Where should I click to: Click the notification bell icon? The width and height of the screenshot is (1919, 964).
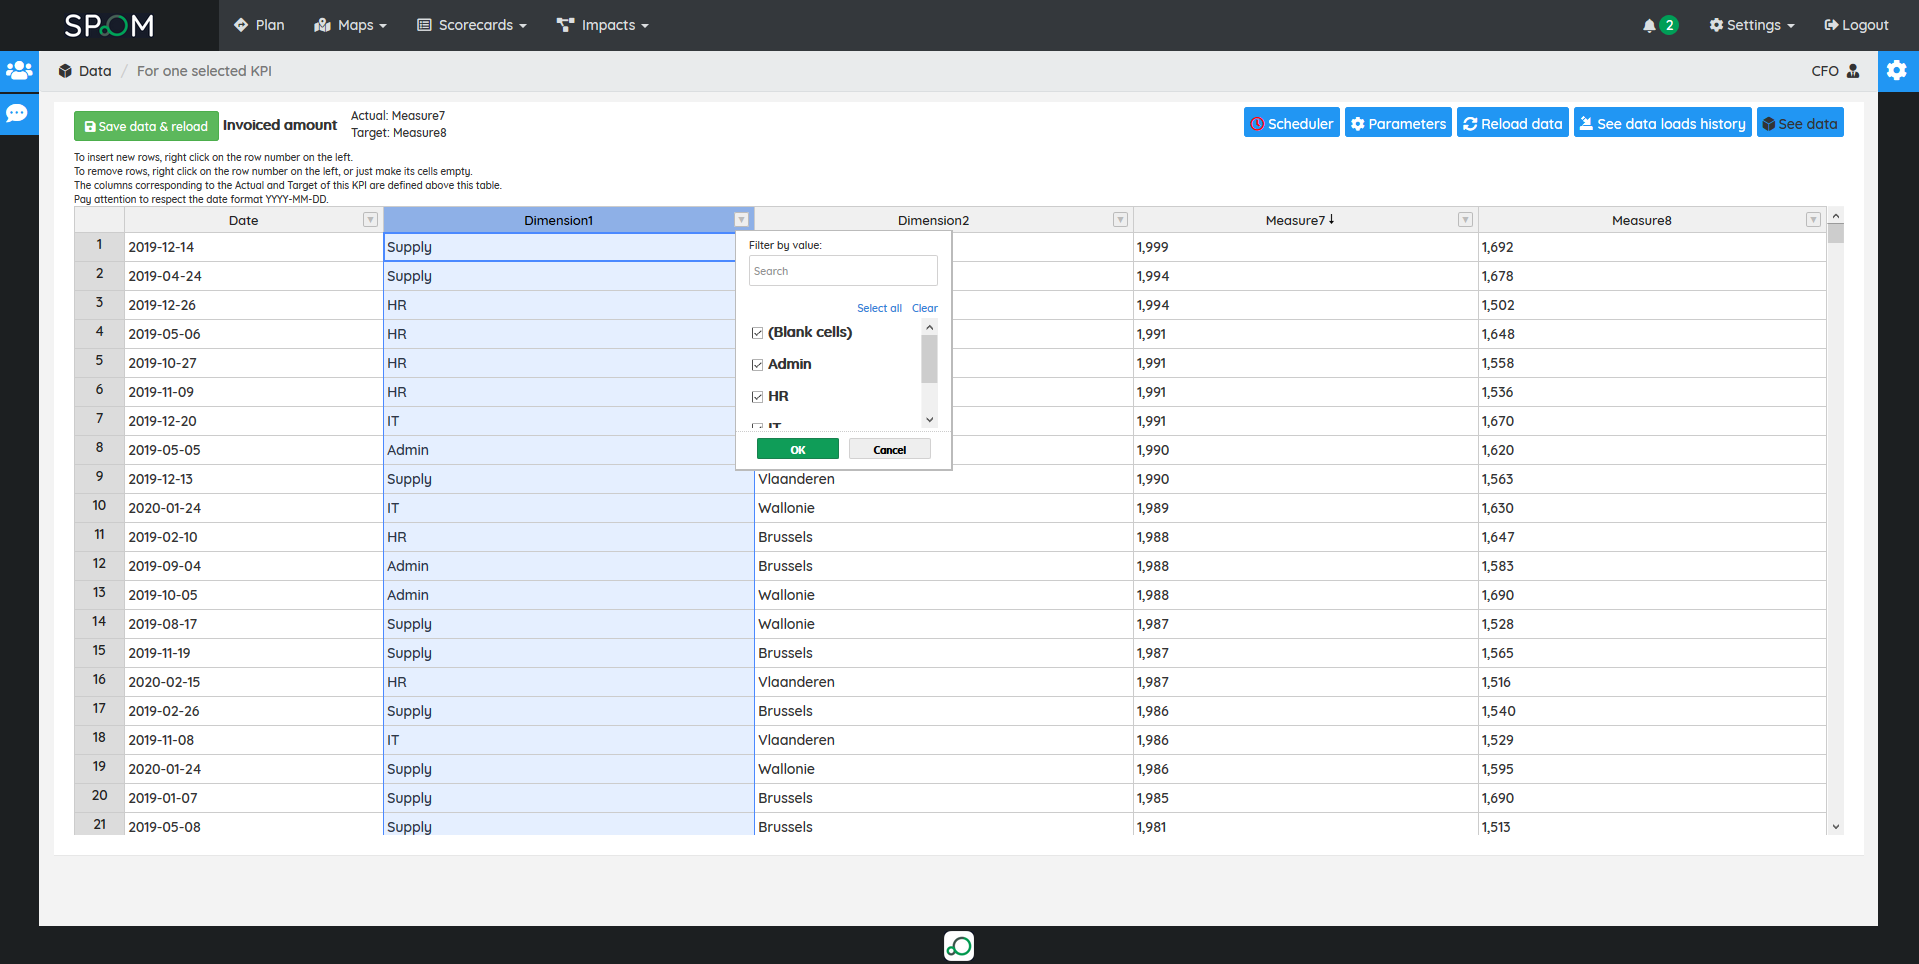pyautogui.click(x=1649, y=25)
